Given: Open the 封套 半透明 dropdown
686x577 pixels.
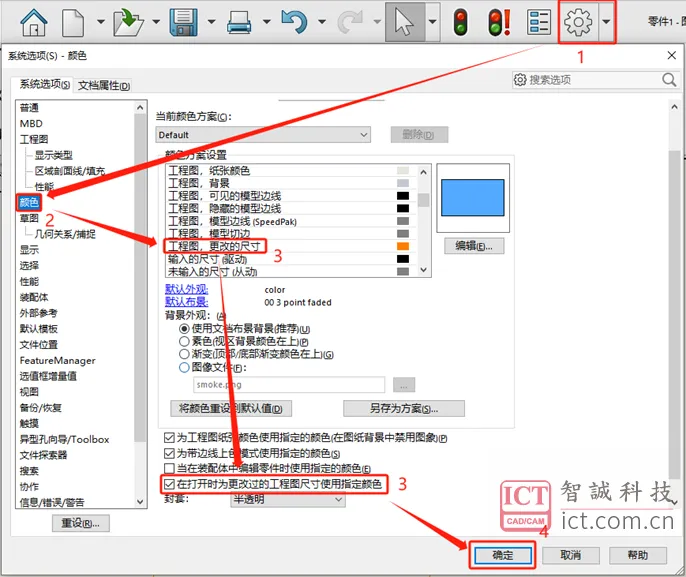Looking at the screenshot, I should point(288,499).
